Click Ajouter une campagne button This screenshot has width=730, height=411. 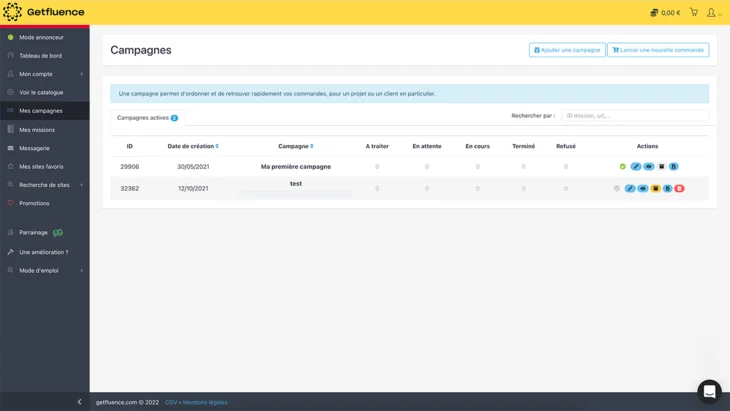tap(567, 50)
